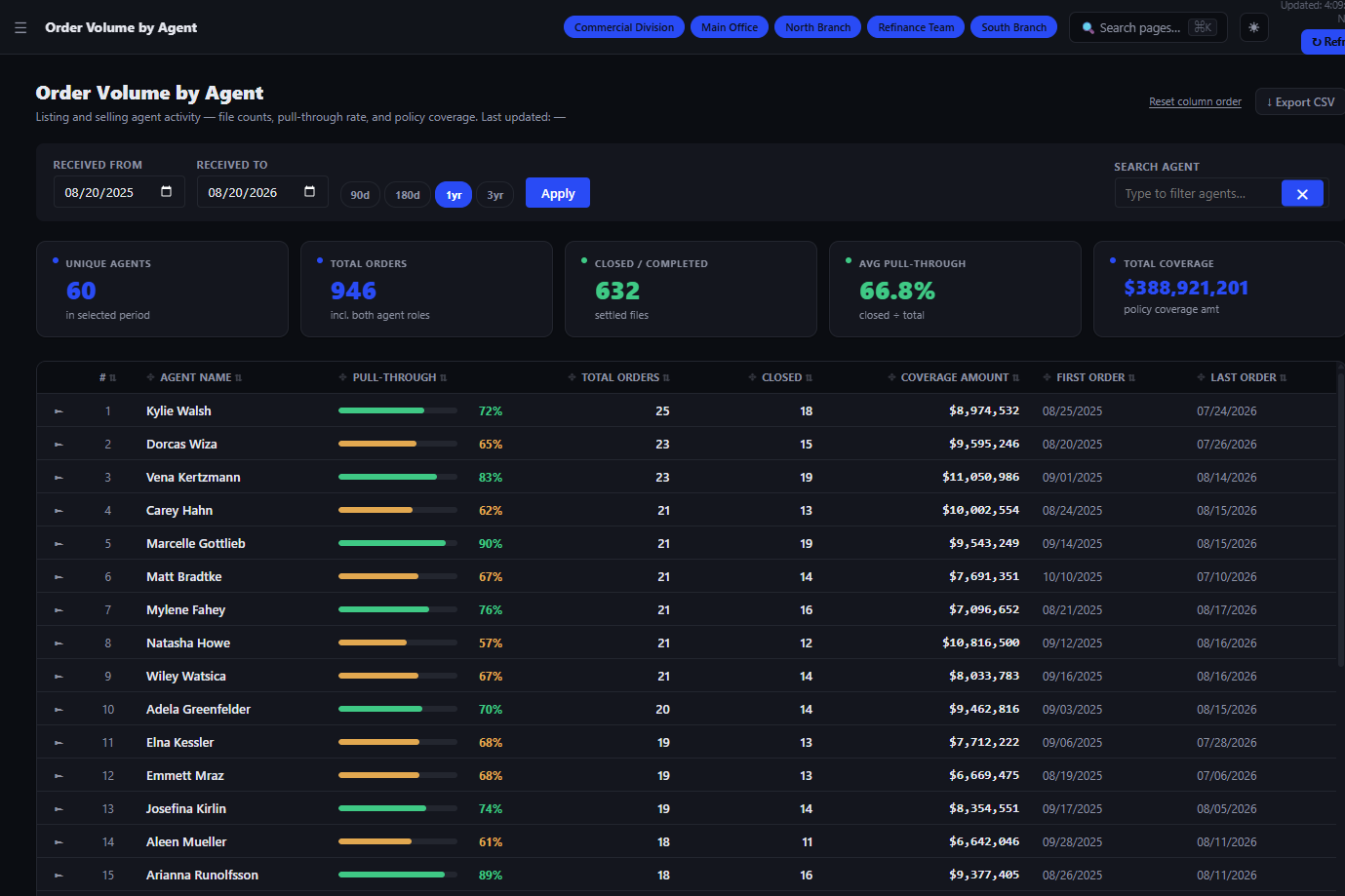This screenshot has height=896, width=1345.
Task: Click the Total Coverage $388,921,201 card
Action: pos(1219,289)
